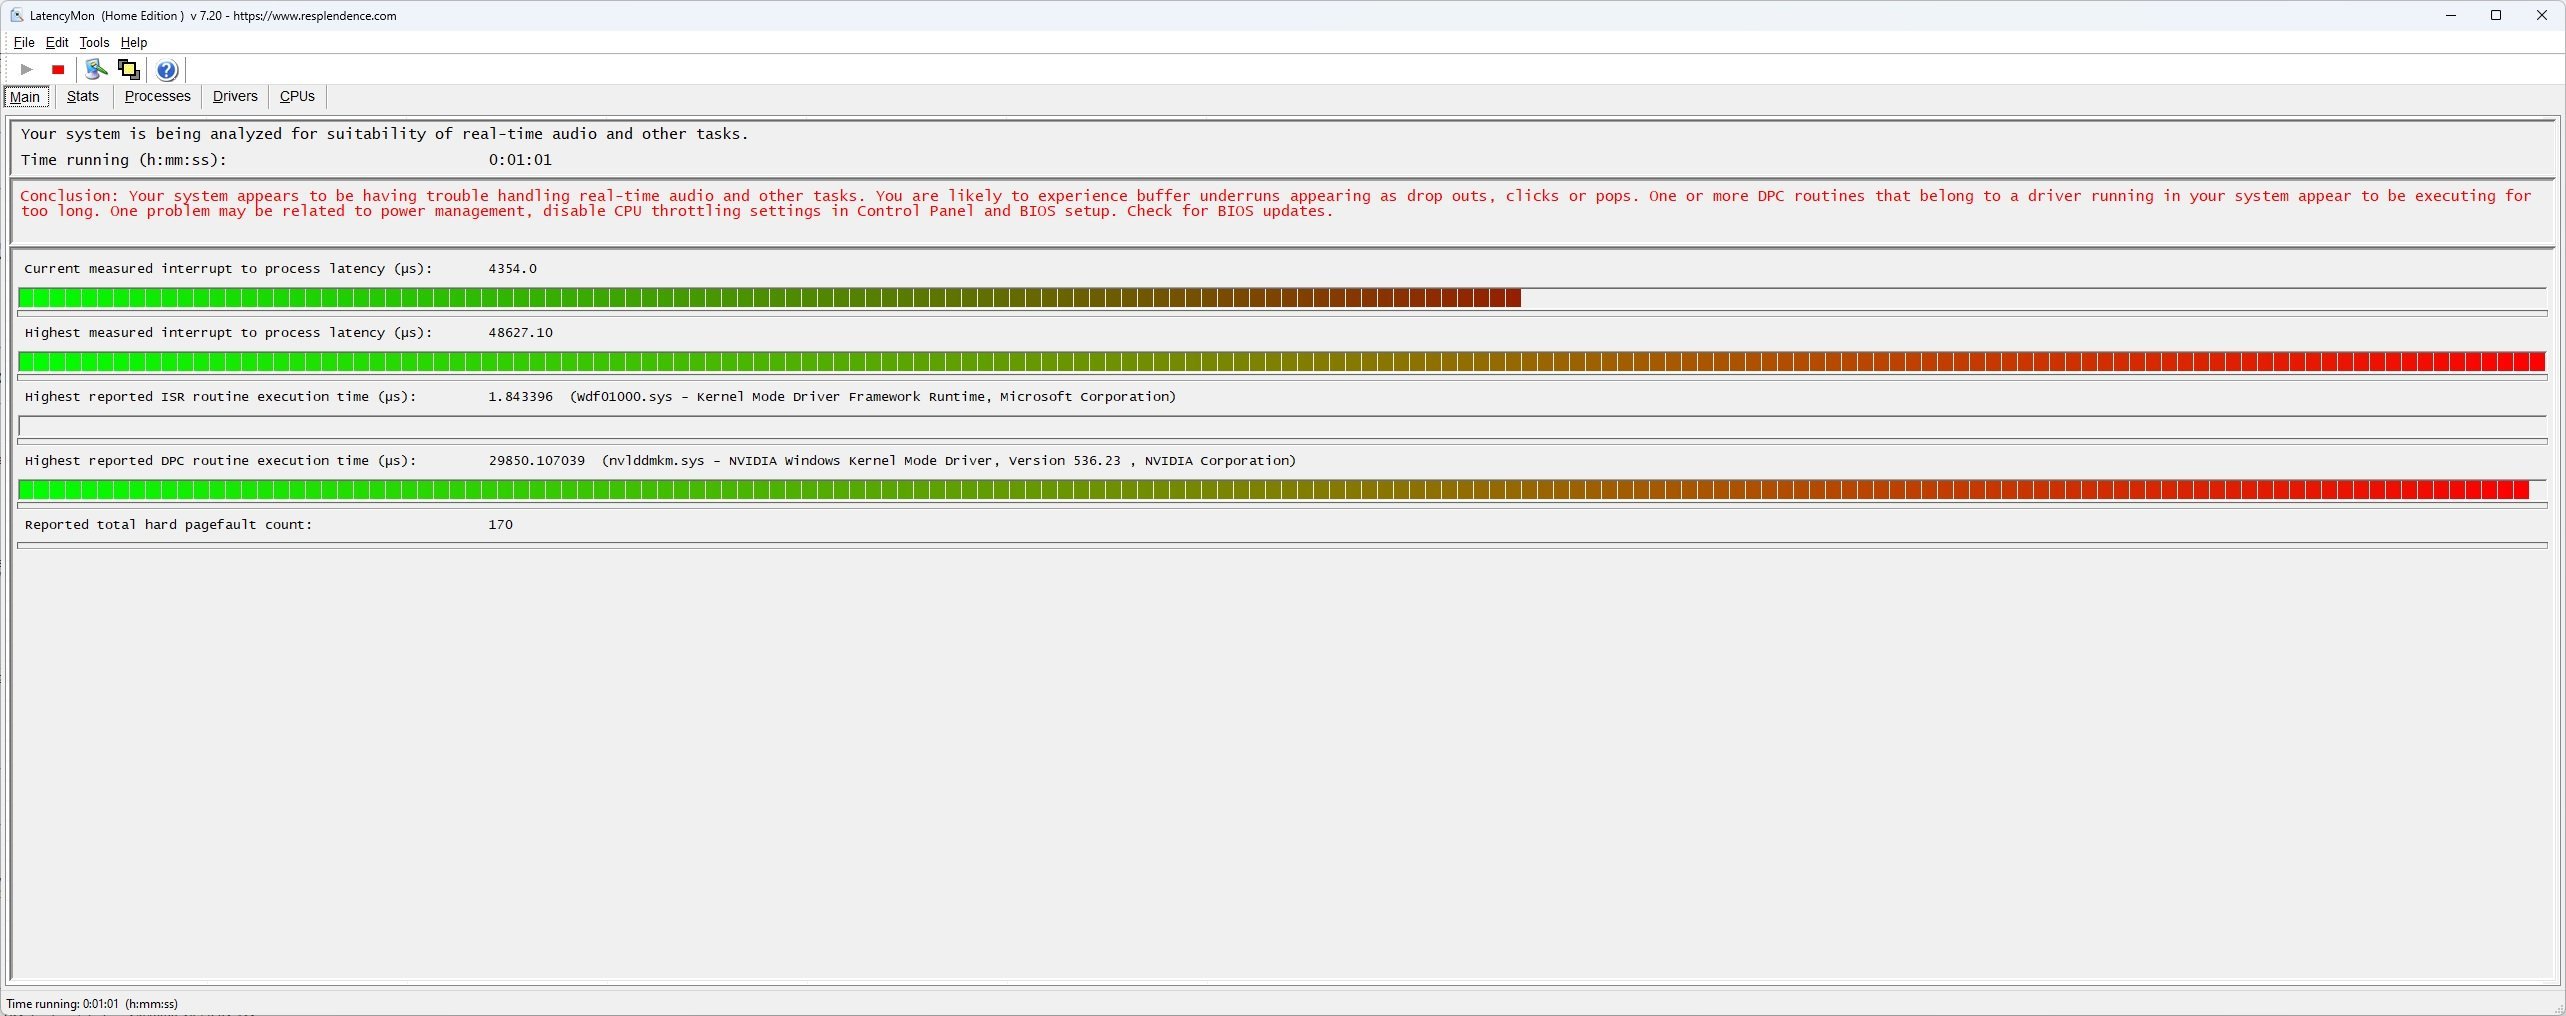2566x1016 pixels.
Task: Click hard pagefault count value 170
Action: (500, 525)
